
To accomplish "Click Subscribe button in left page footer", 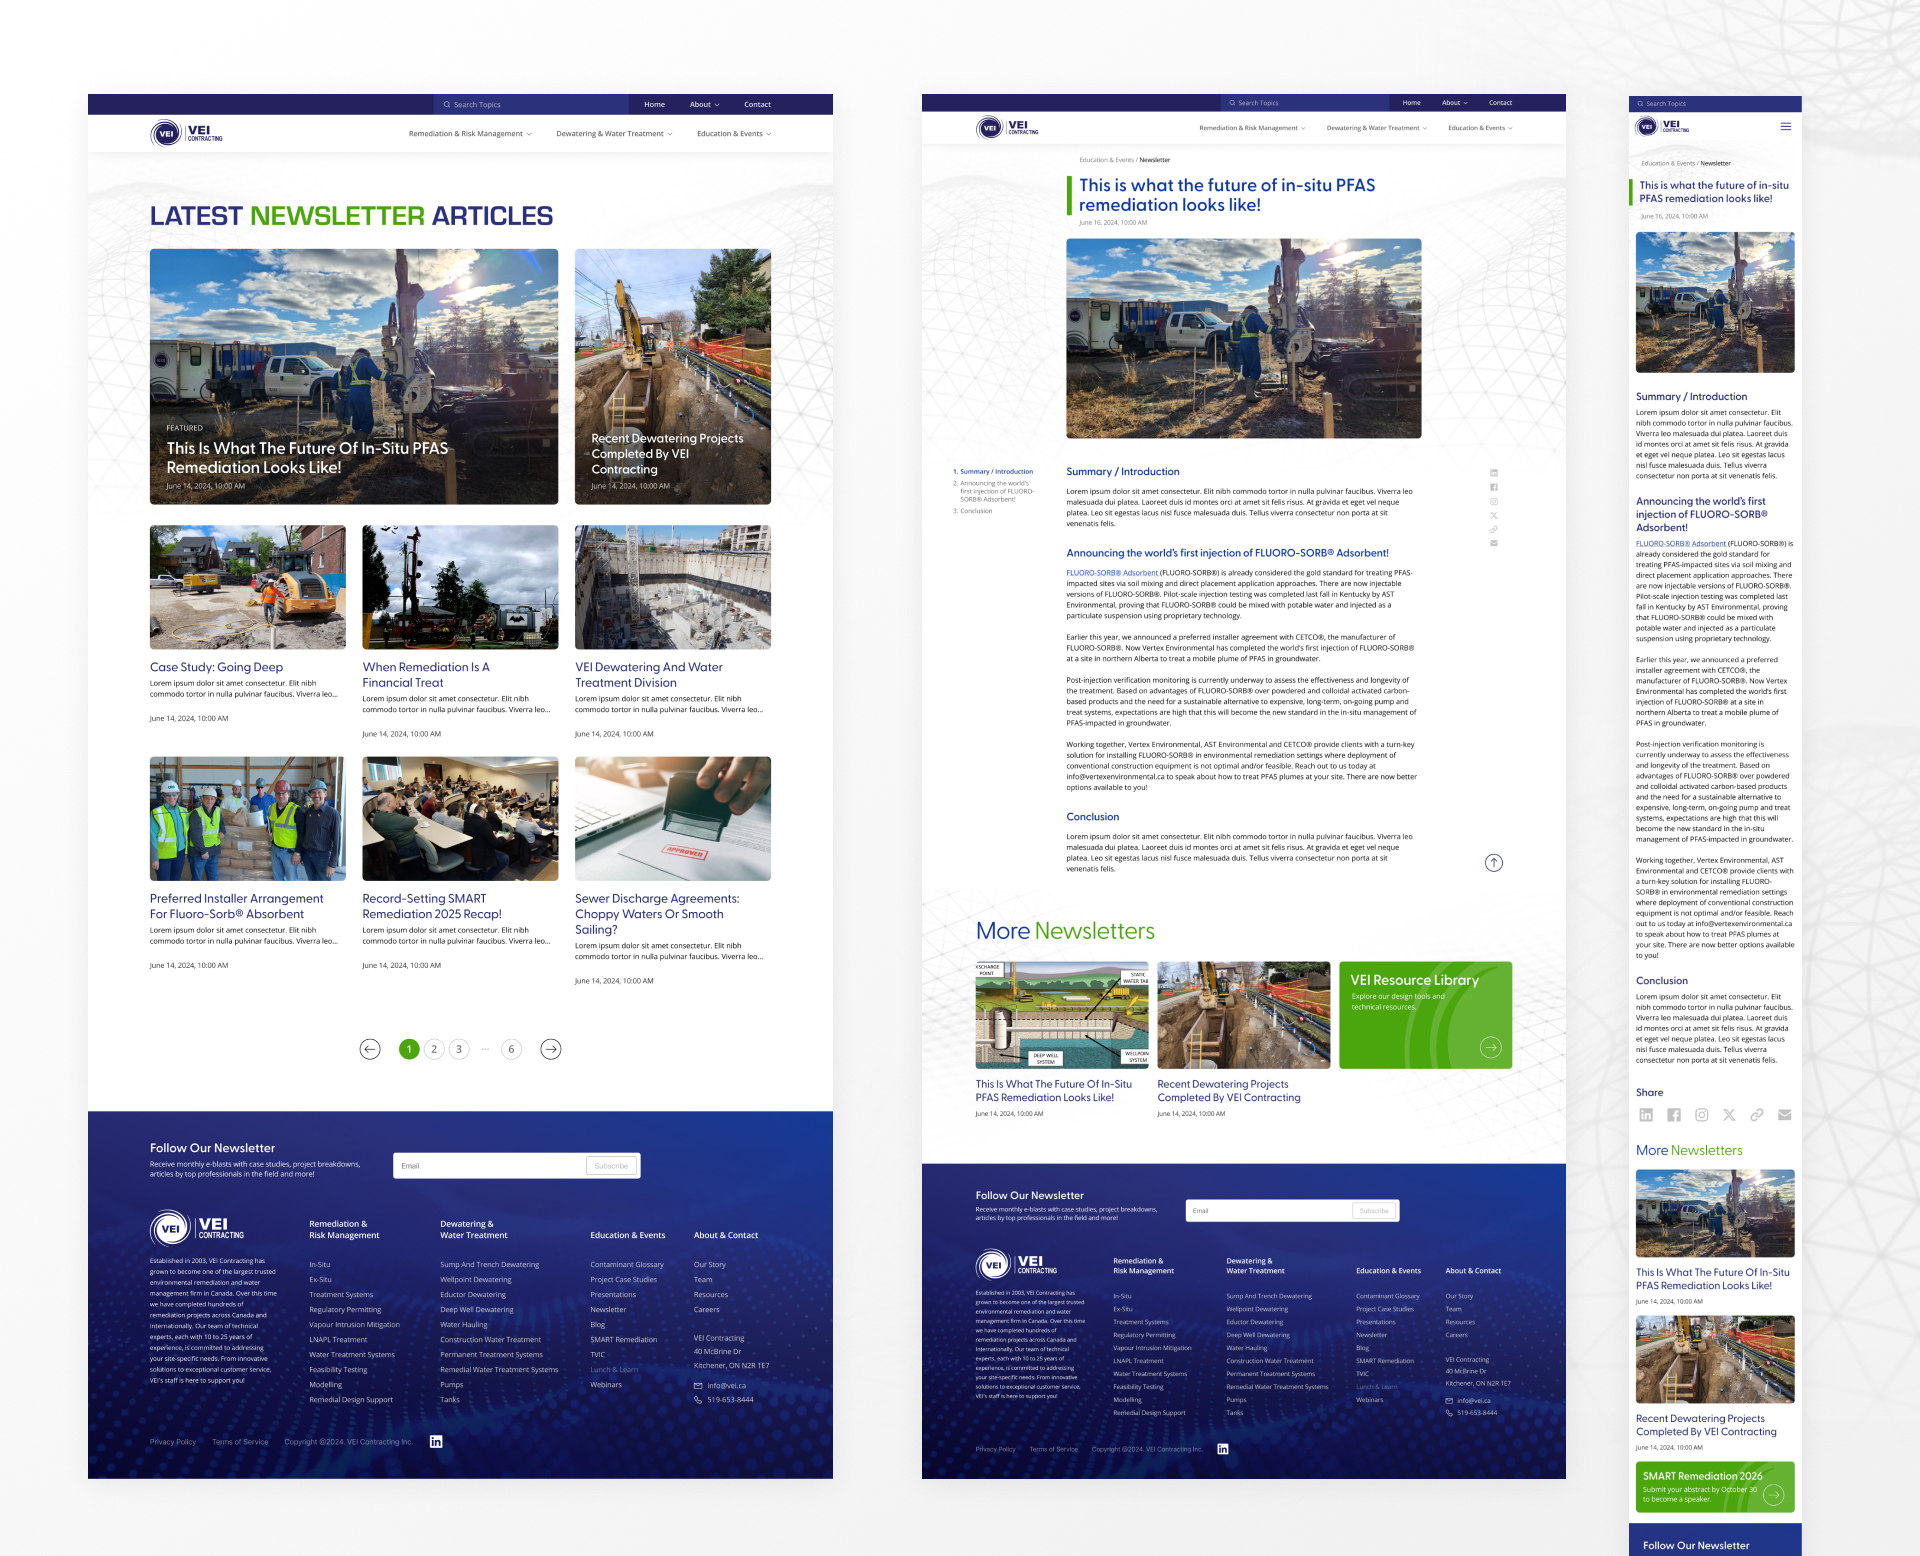I will point(611,1166).
